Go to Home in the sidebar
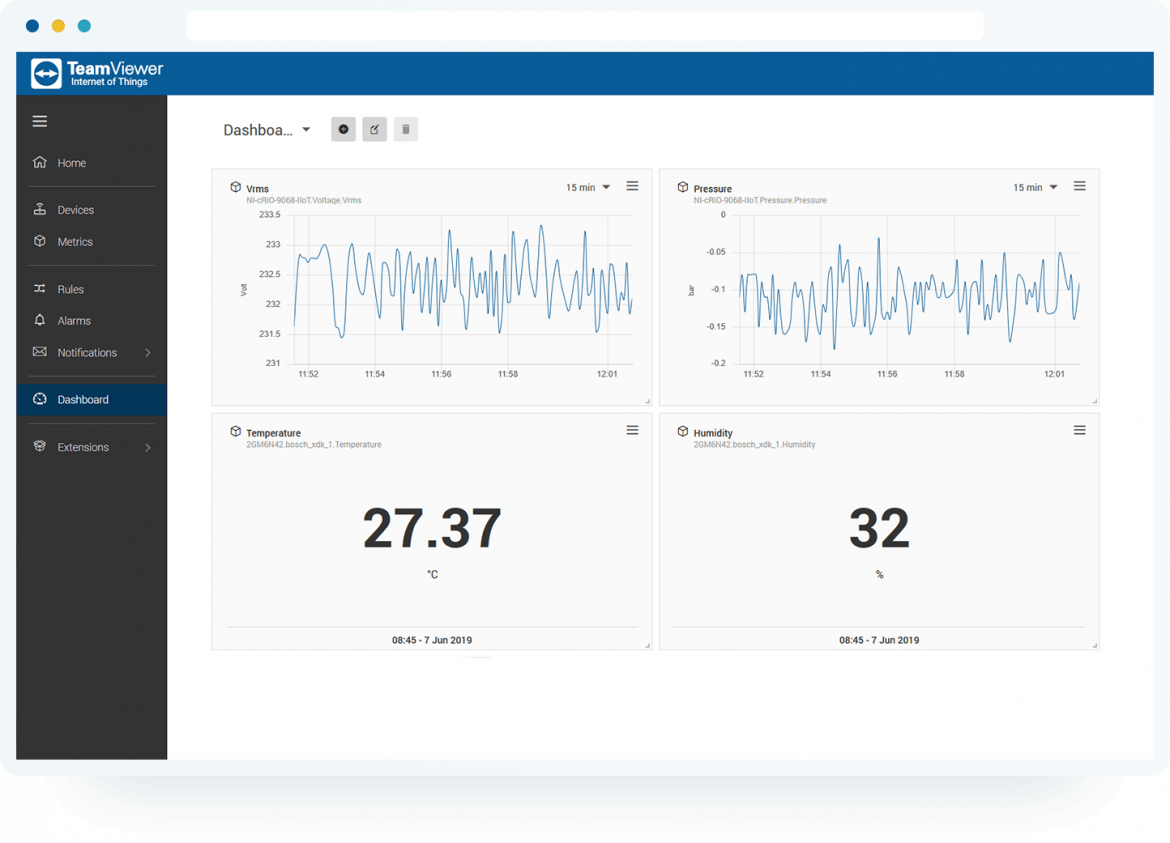The width and height of the screenshot is (1170, 843). [x=71, y=163]
